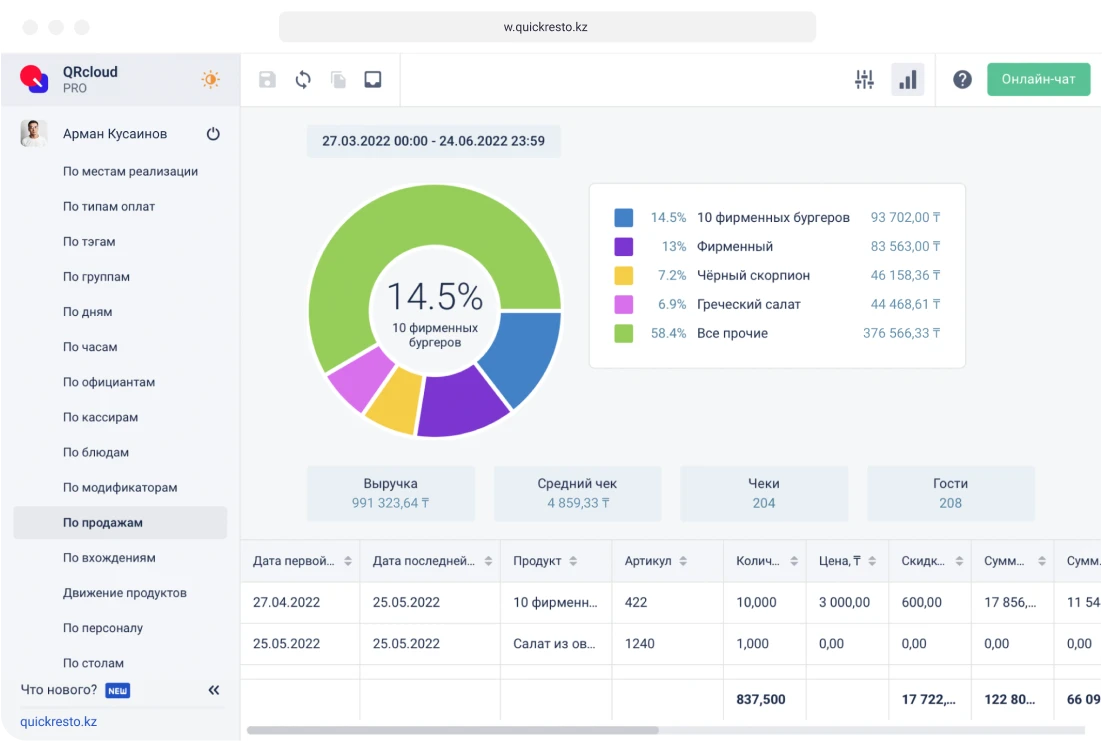Toggle the light theme sun icon

pos(210,80)
